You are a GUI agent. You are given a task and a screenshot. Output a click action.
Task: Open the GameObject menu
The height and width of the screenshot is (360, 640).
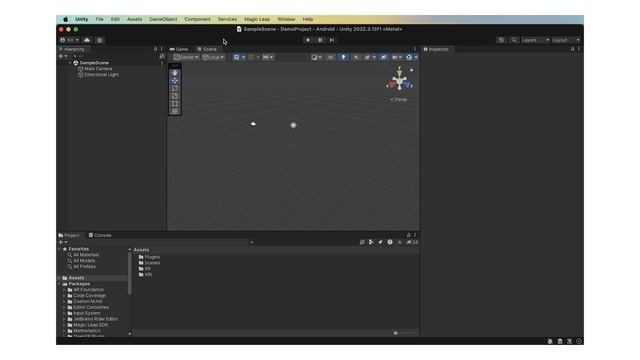tap(163, 19)
